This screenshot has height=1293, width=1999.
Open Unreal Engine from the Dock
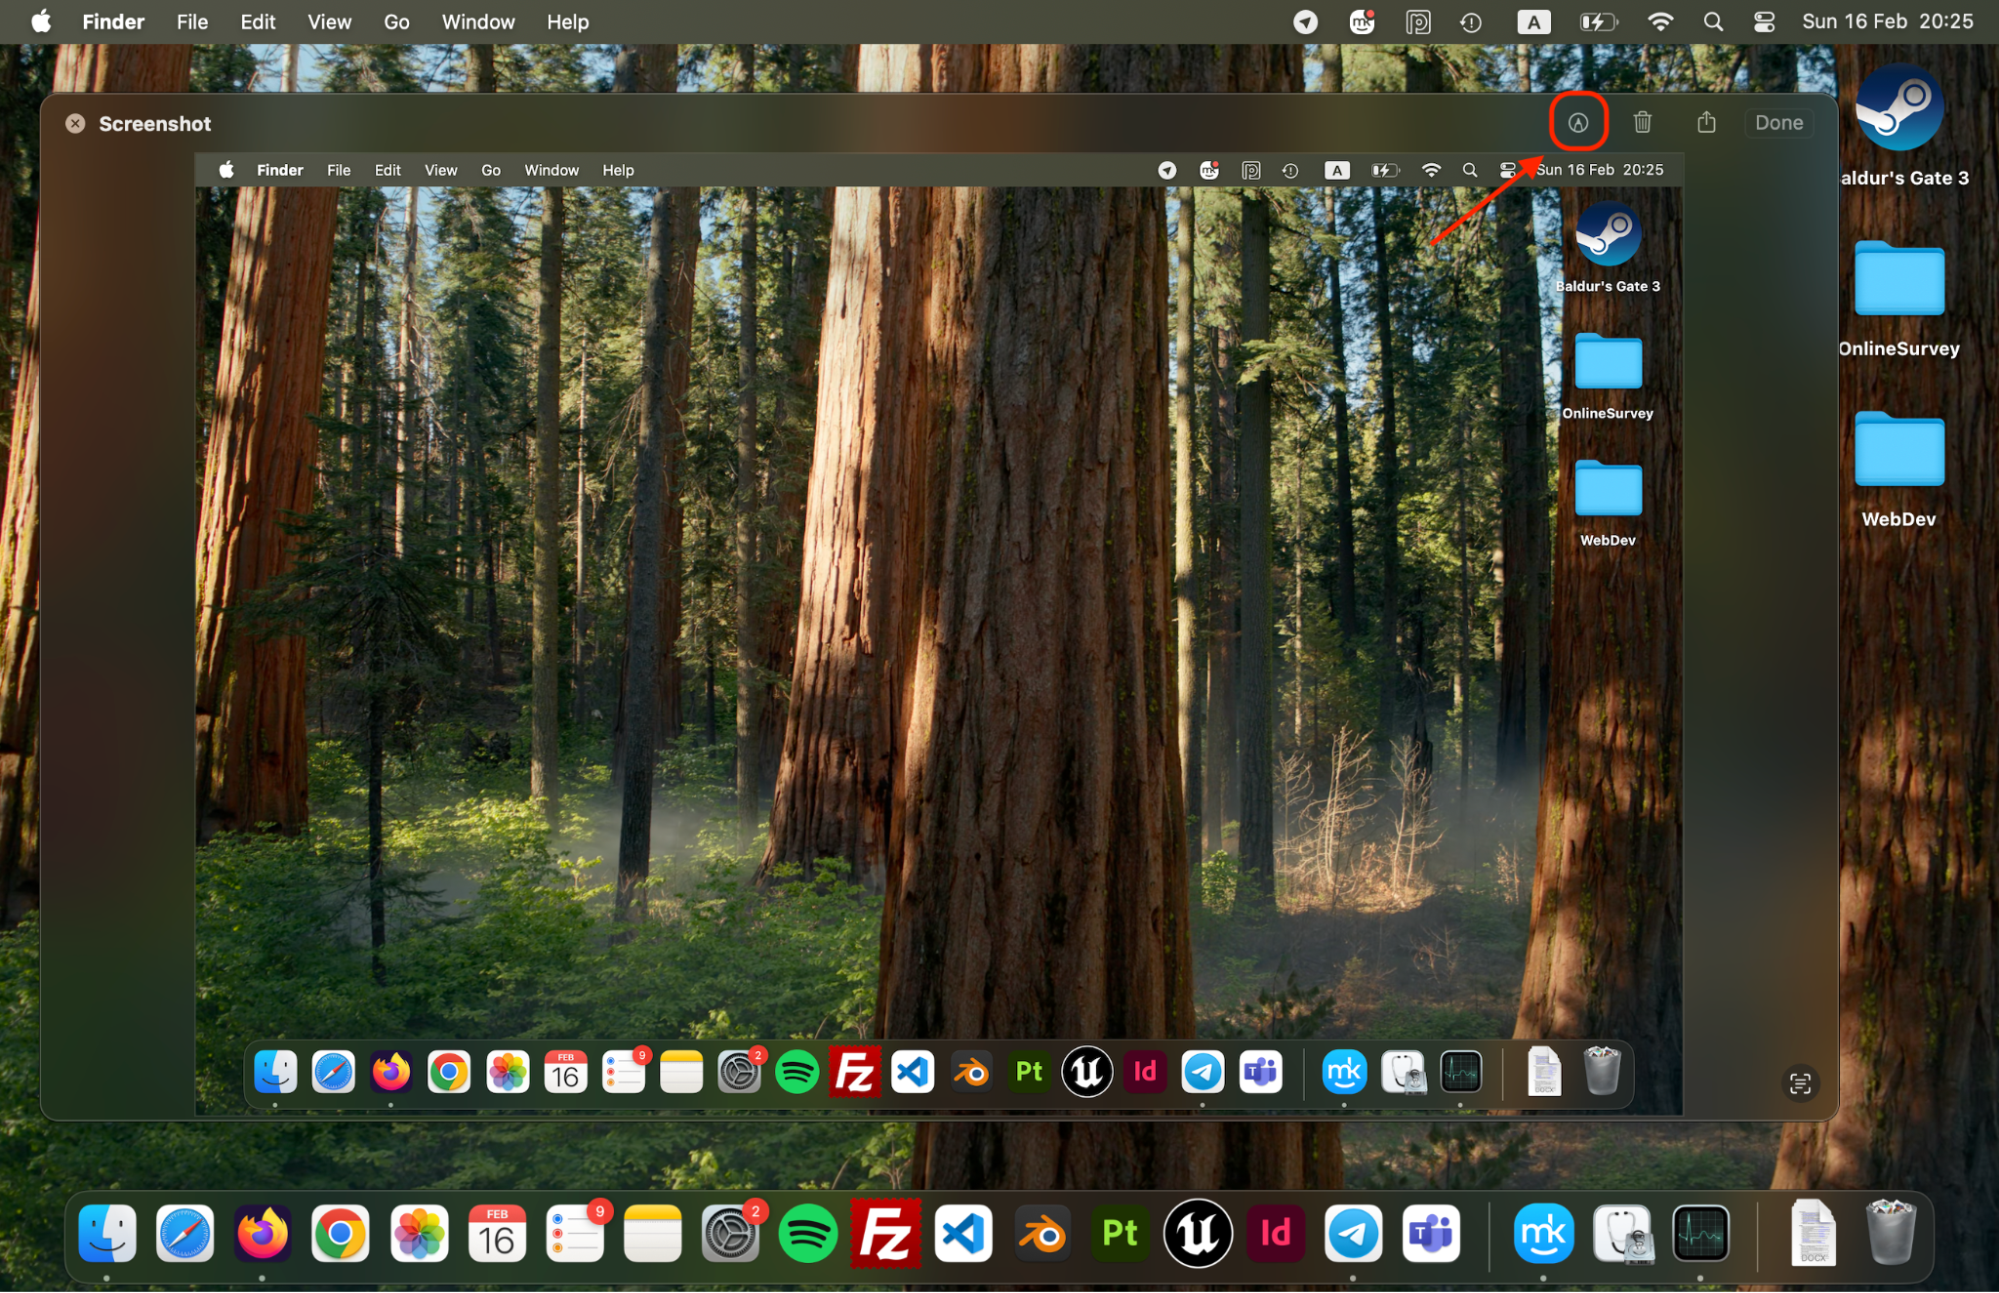pyautogui.click(x=1197, y=1234)
